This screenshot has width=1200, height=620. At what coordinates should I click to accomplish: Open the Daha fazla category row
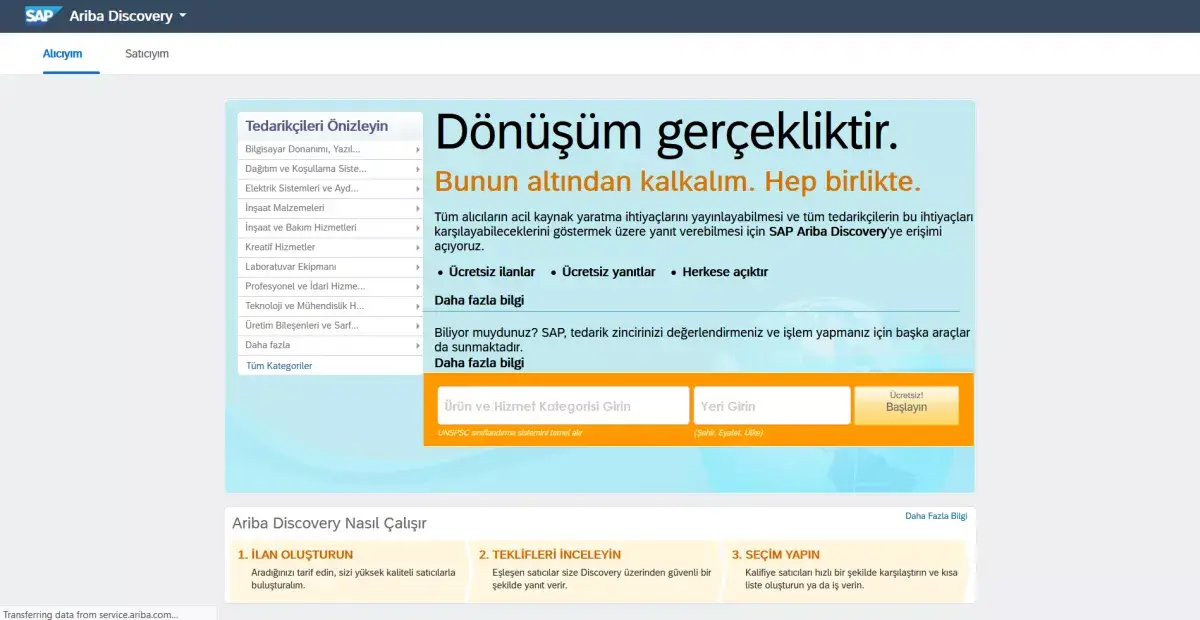pyautogui.click(x=331, y=345)
